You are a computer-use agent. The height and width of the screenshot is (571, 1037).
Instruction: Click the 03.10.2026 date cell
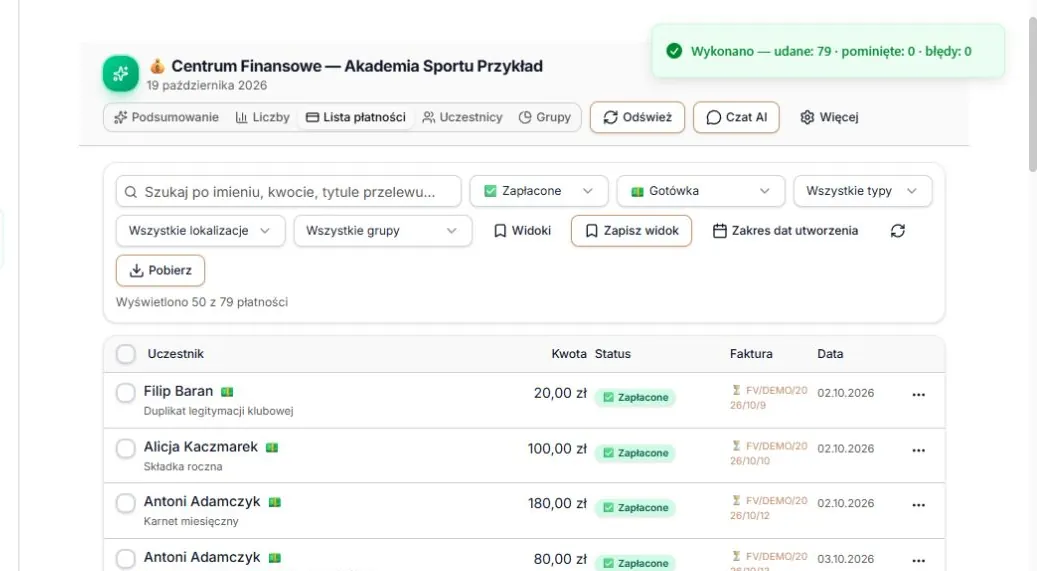pyautogui.click(x=845, y=559)
